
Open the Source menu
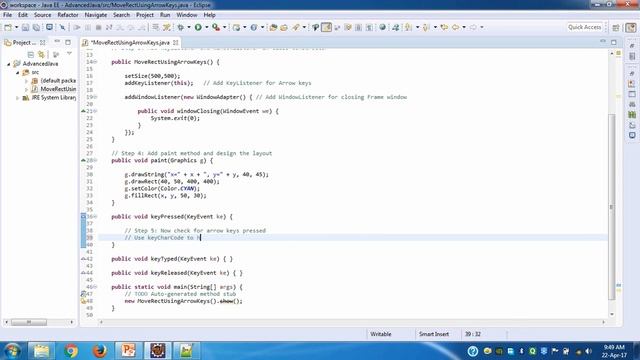pos(42,15)
